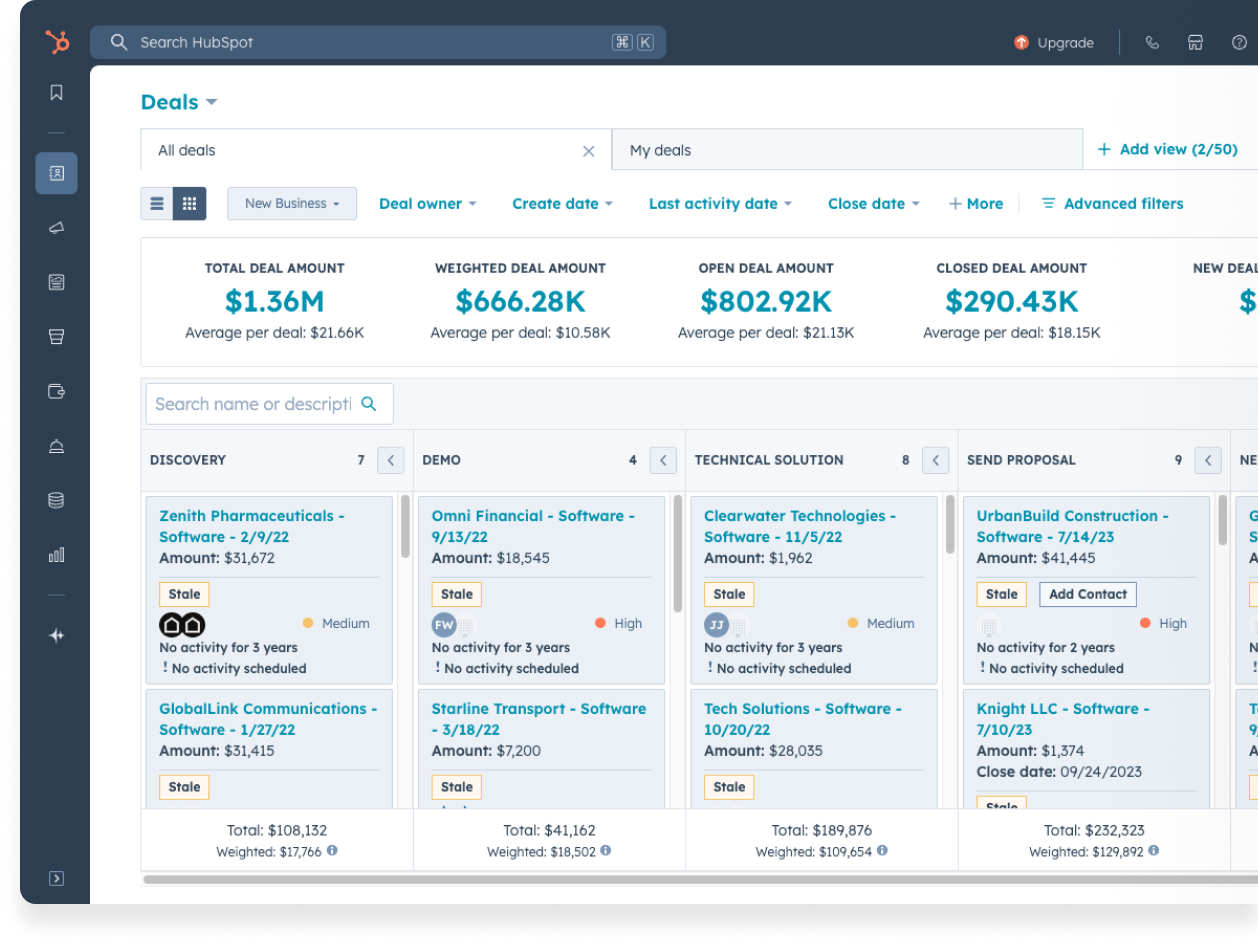Click the info icon beside Weighted: $17,766
This screenshot has width=1258, height=944.
coord(332,851)
